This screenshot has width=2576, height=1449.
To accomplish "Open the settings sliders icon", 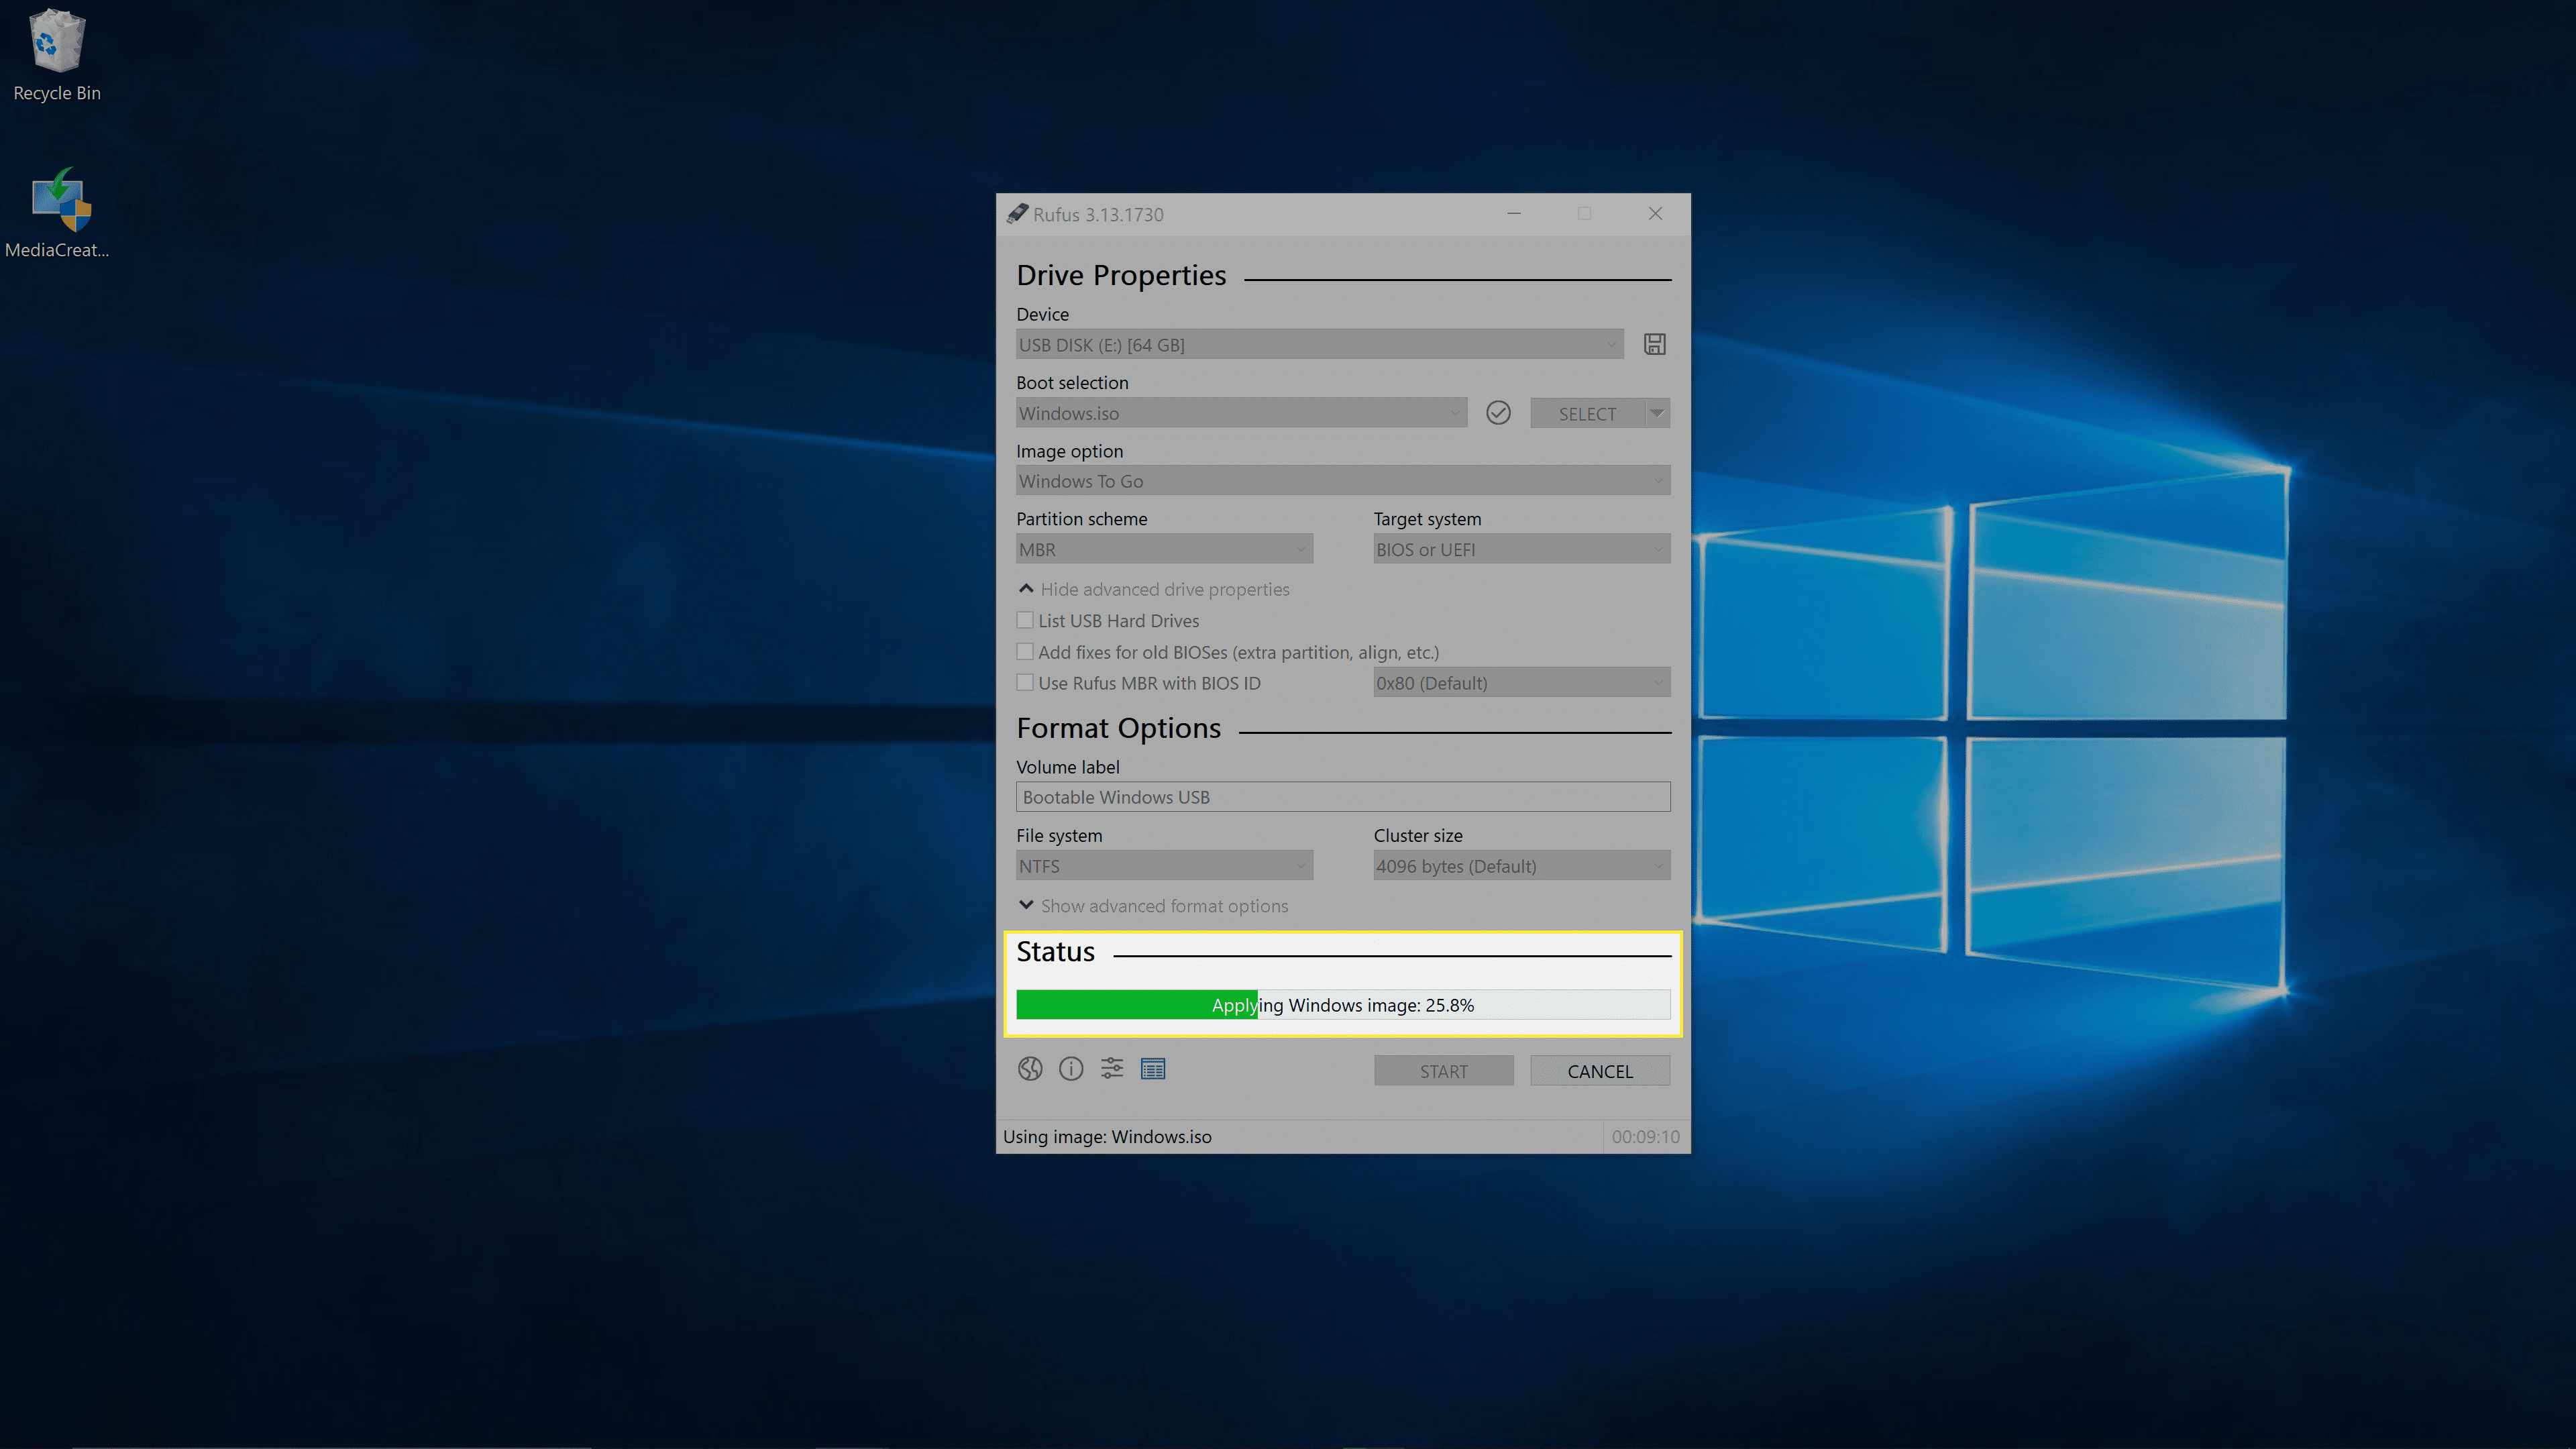I will [x=1112, y=1069].
